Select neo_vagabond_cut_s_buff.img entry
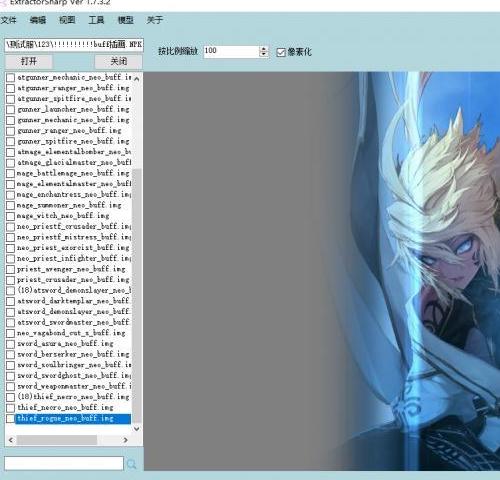This screenshot has height=480, width=500. 71,333
